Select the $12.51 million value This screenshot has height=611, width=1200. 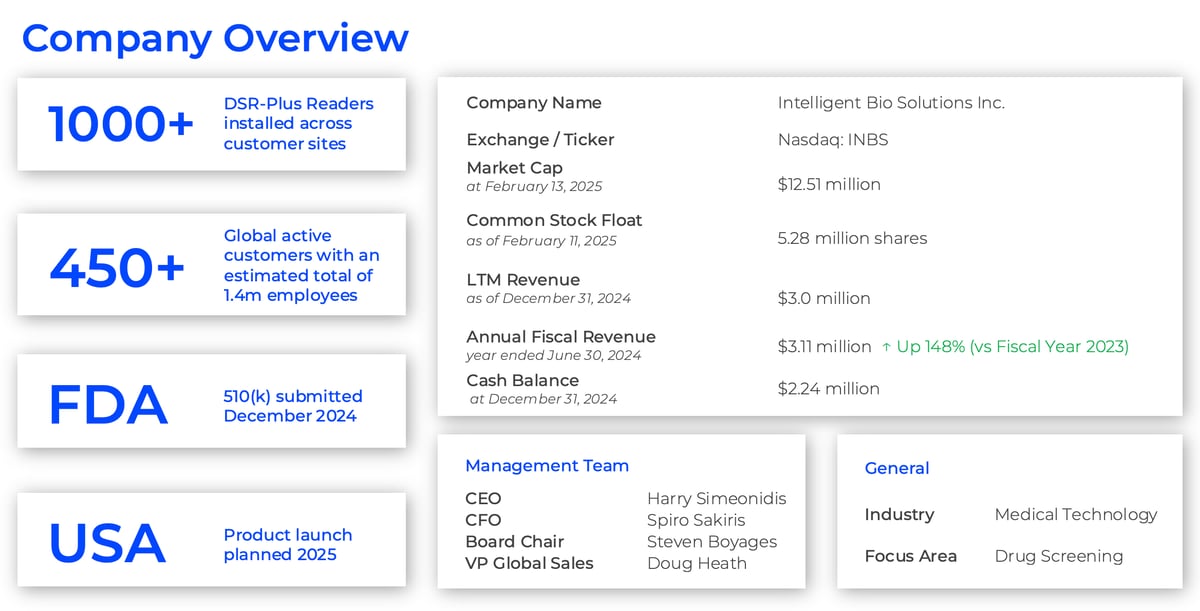point(829,184)
